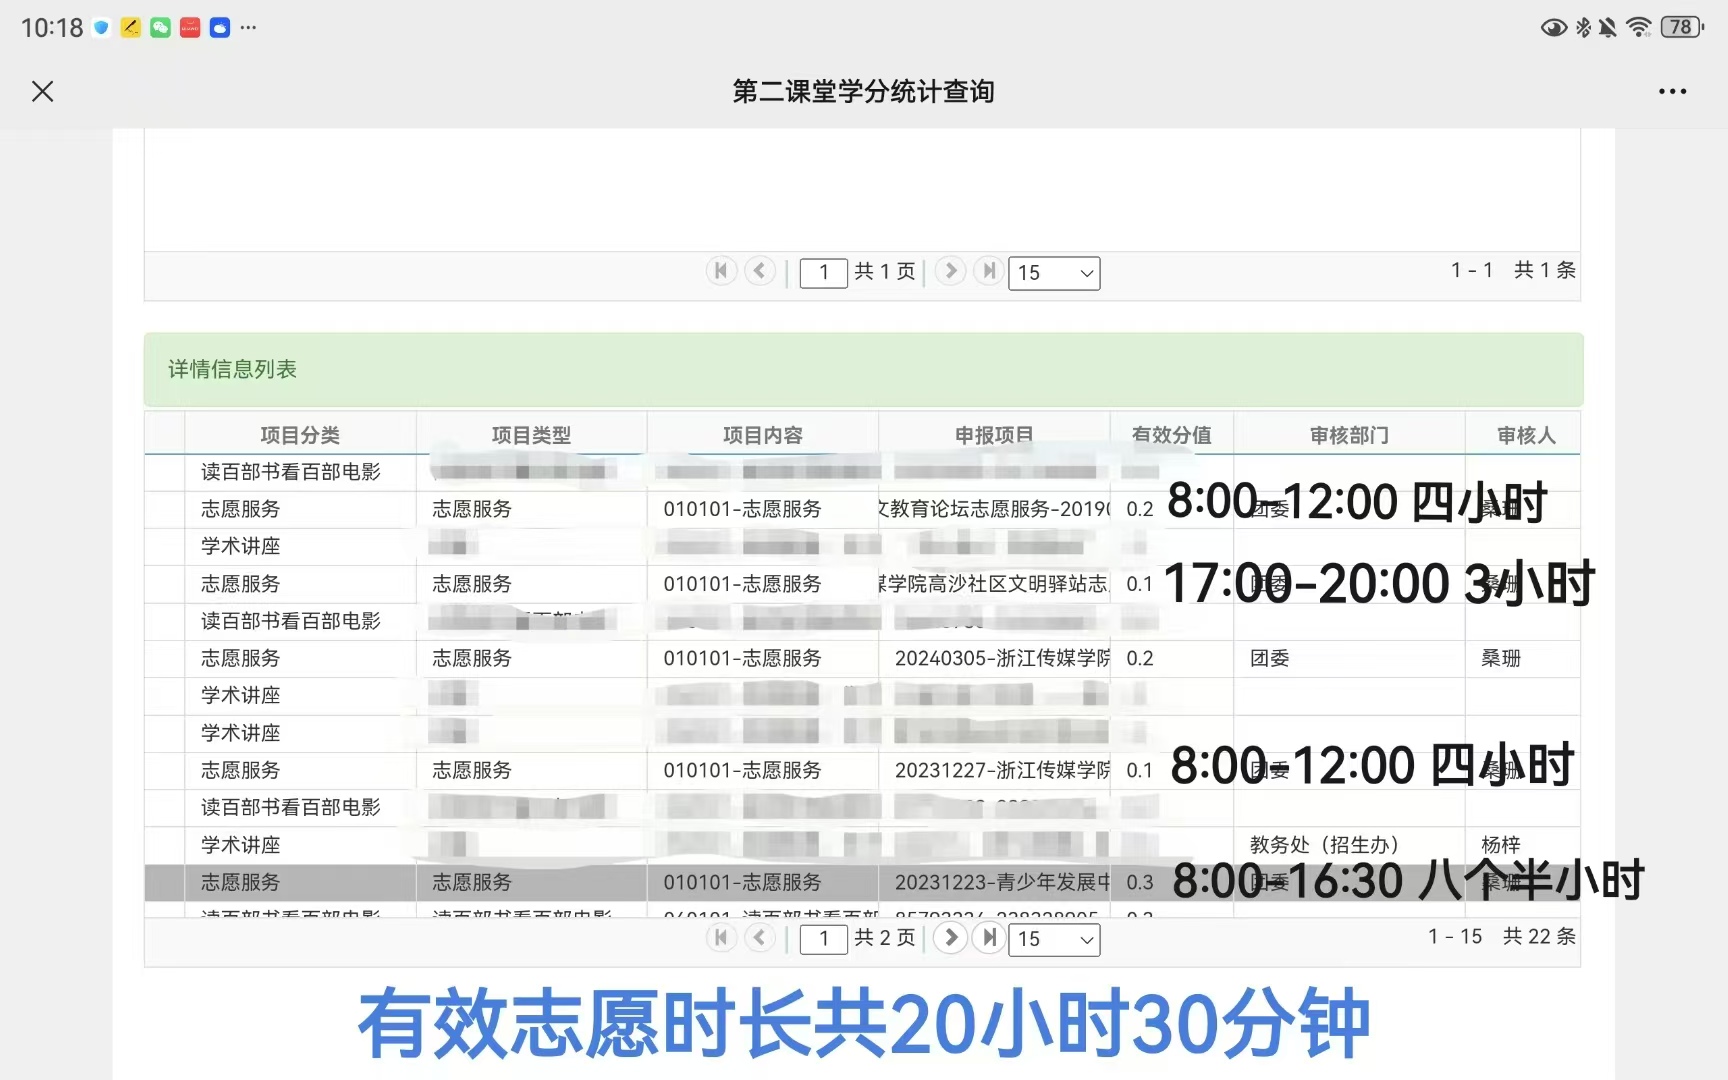Image resolution: width=1728 pixels, height=1080 pixels.
Task: Click page number field in bottom pager
Action: tap(823, 939)
